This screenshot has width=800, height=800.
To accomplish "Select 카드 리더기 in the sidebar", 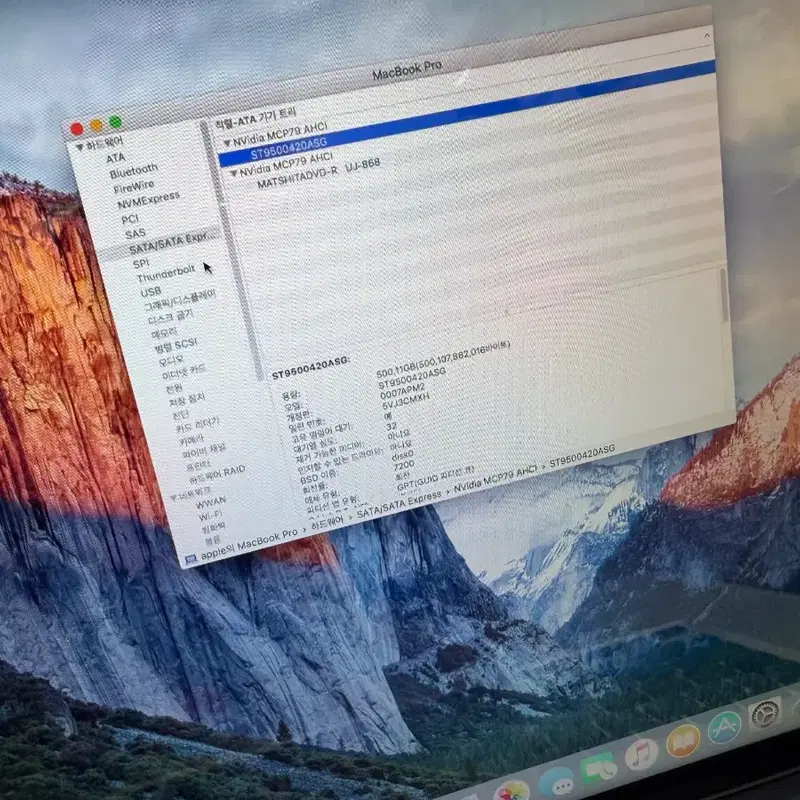I will 197,426.
